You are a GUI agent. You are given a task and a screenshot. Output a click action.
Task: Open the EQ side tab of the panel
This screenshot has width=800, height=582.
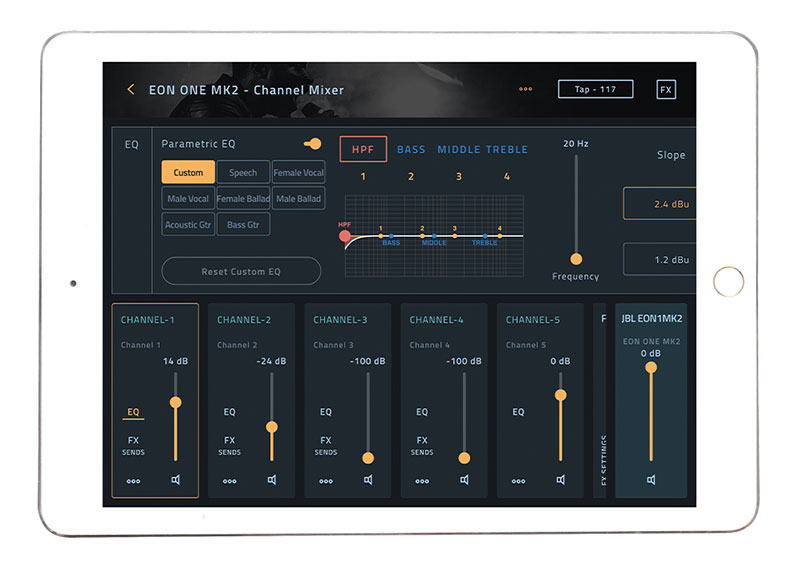[132, 144]
